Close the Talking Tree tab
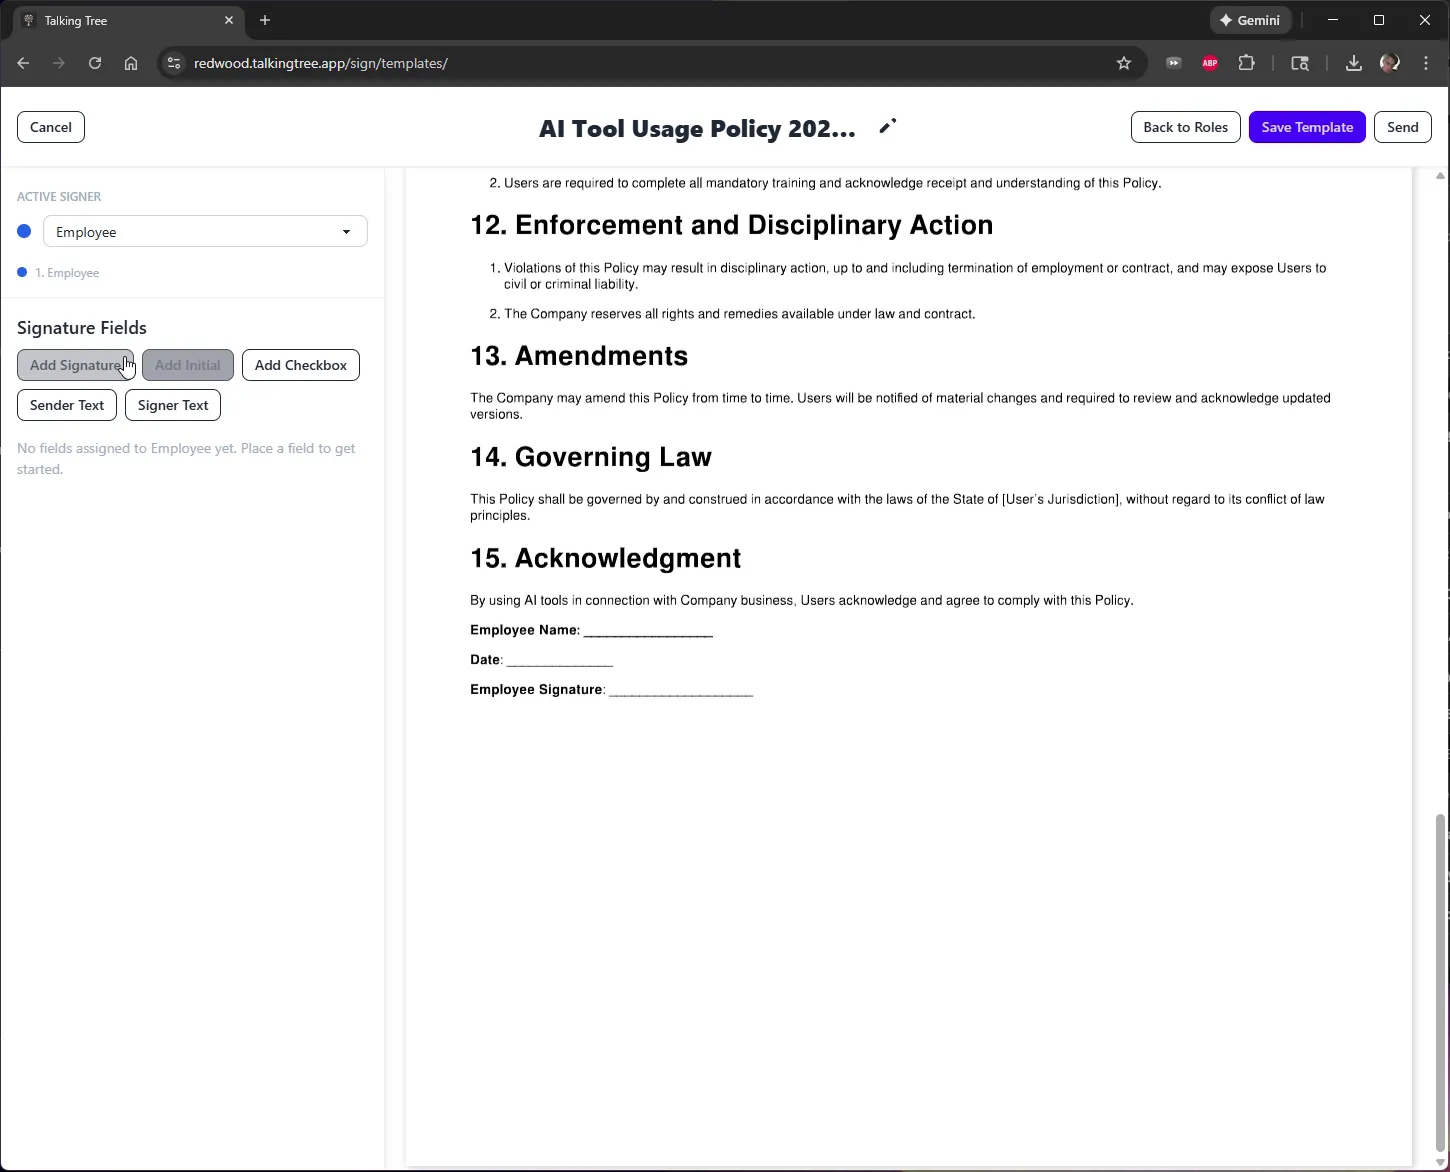Image resolution: width=1450 pixels, height=1172 pixels. (229, 20)
